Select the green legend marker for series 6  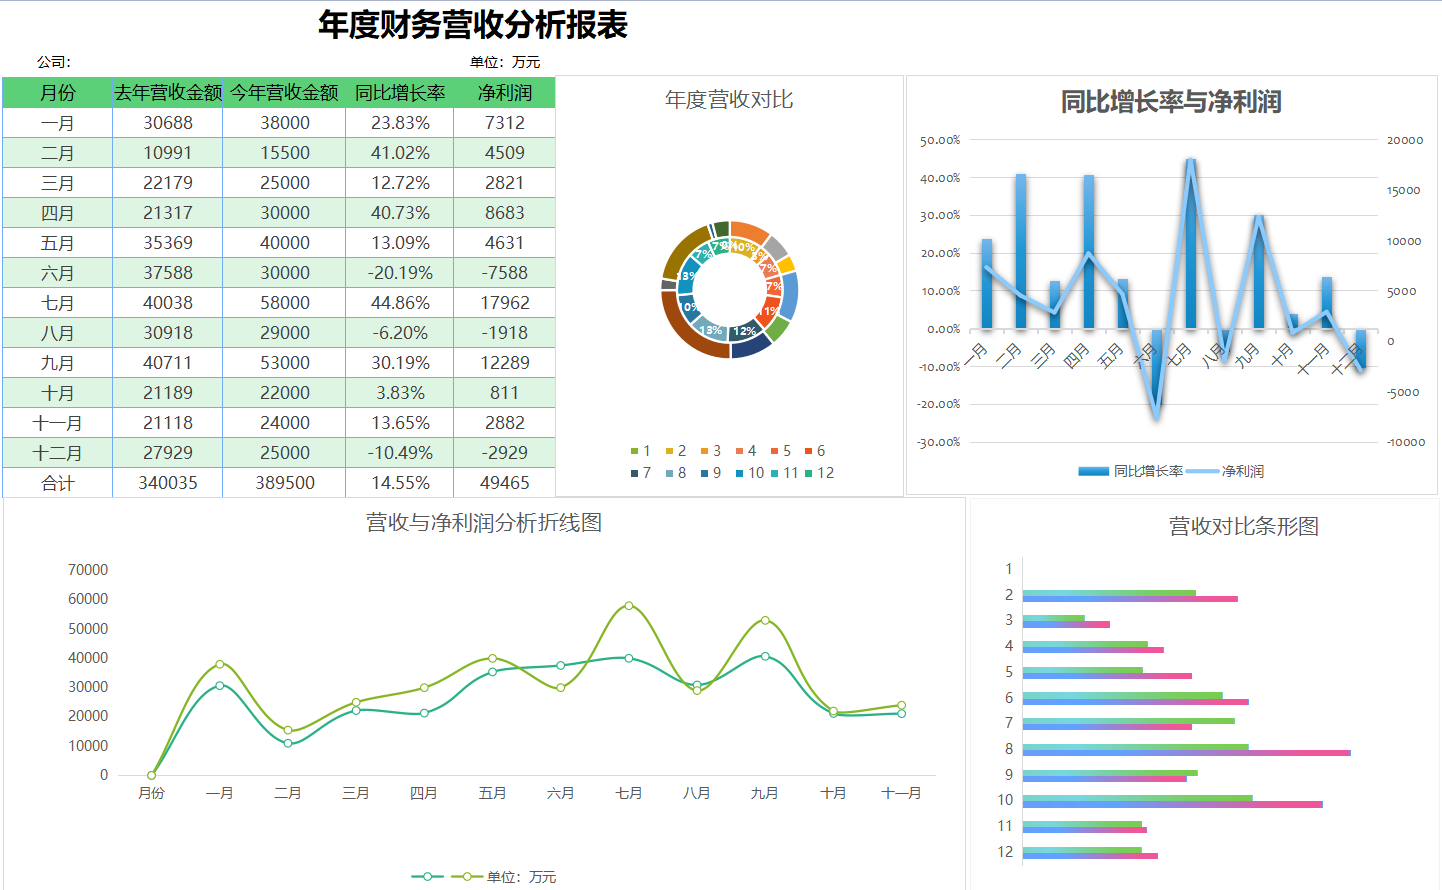click(808, 450)
